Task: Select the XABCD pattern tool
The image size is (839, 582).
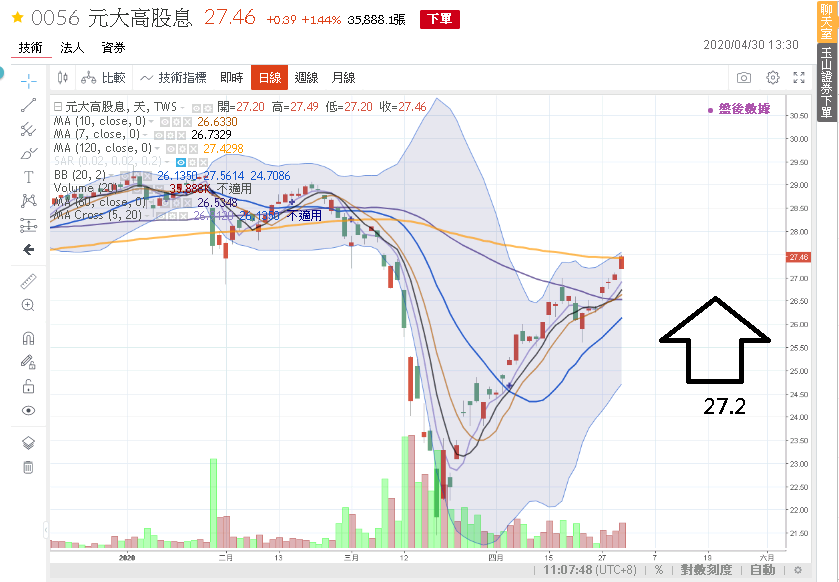Action: pos(28,201)
